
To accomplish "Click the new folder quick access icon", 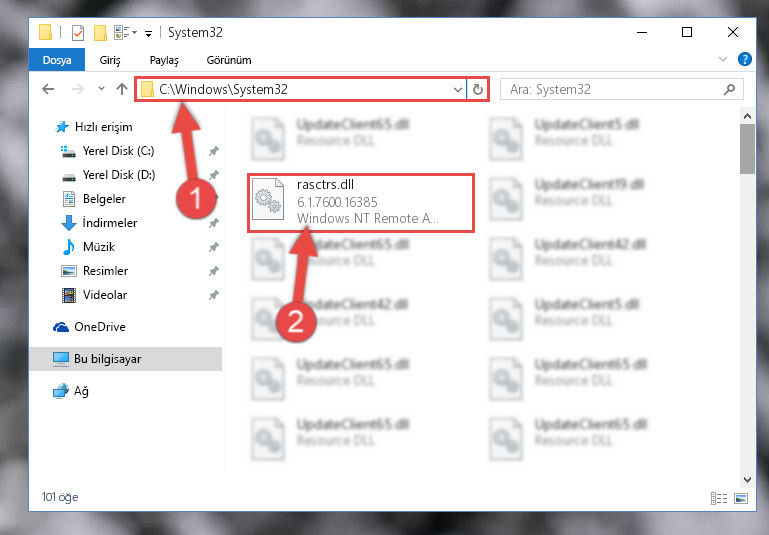I will (x=100, y=33).
